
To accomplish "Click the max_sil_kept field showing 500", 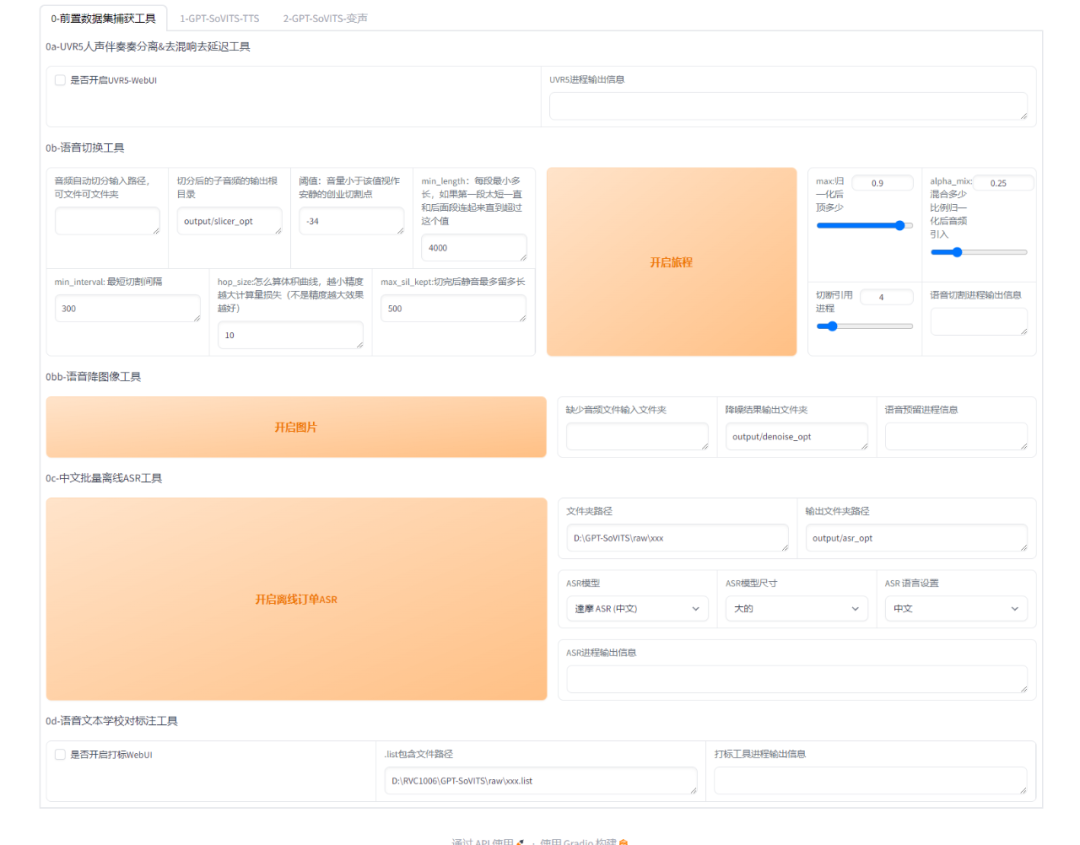I will pyautogui.click(x=453, y=309).
